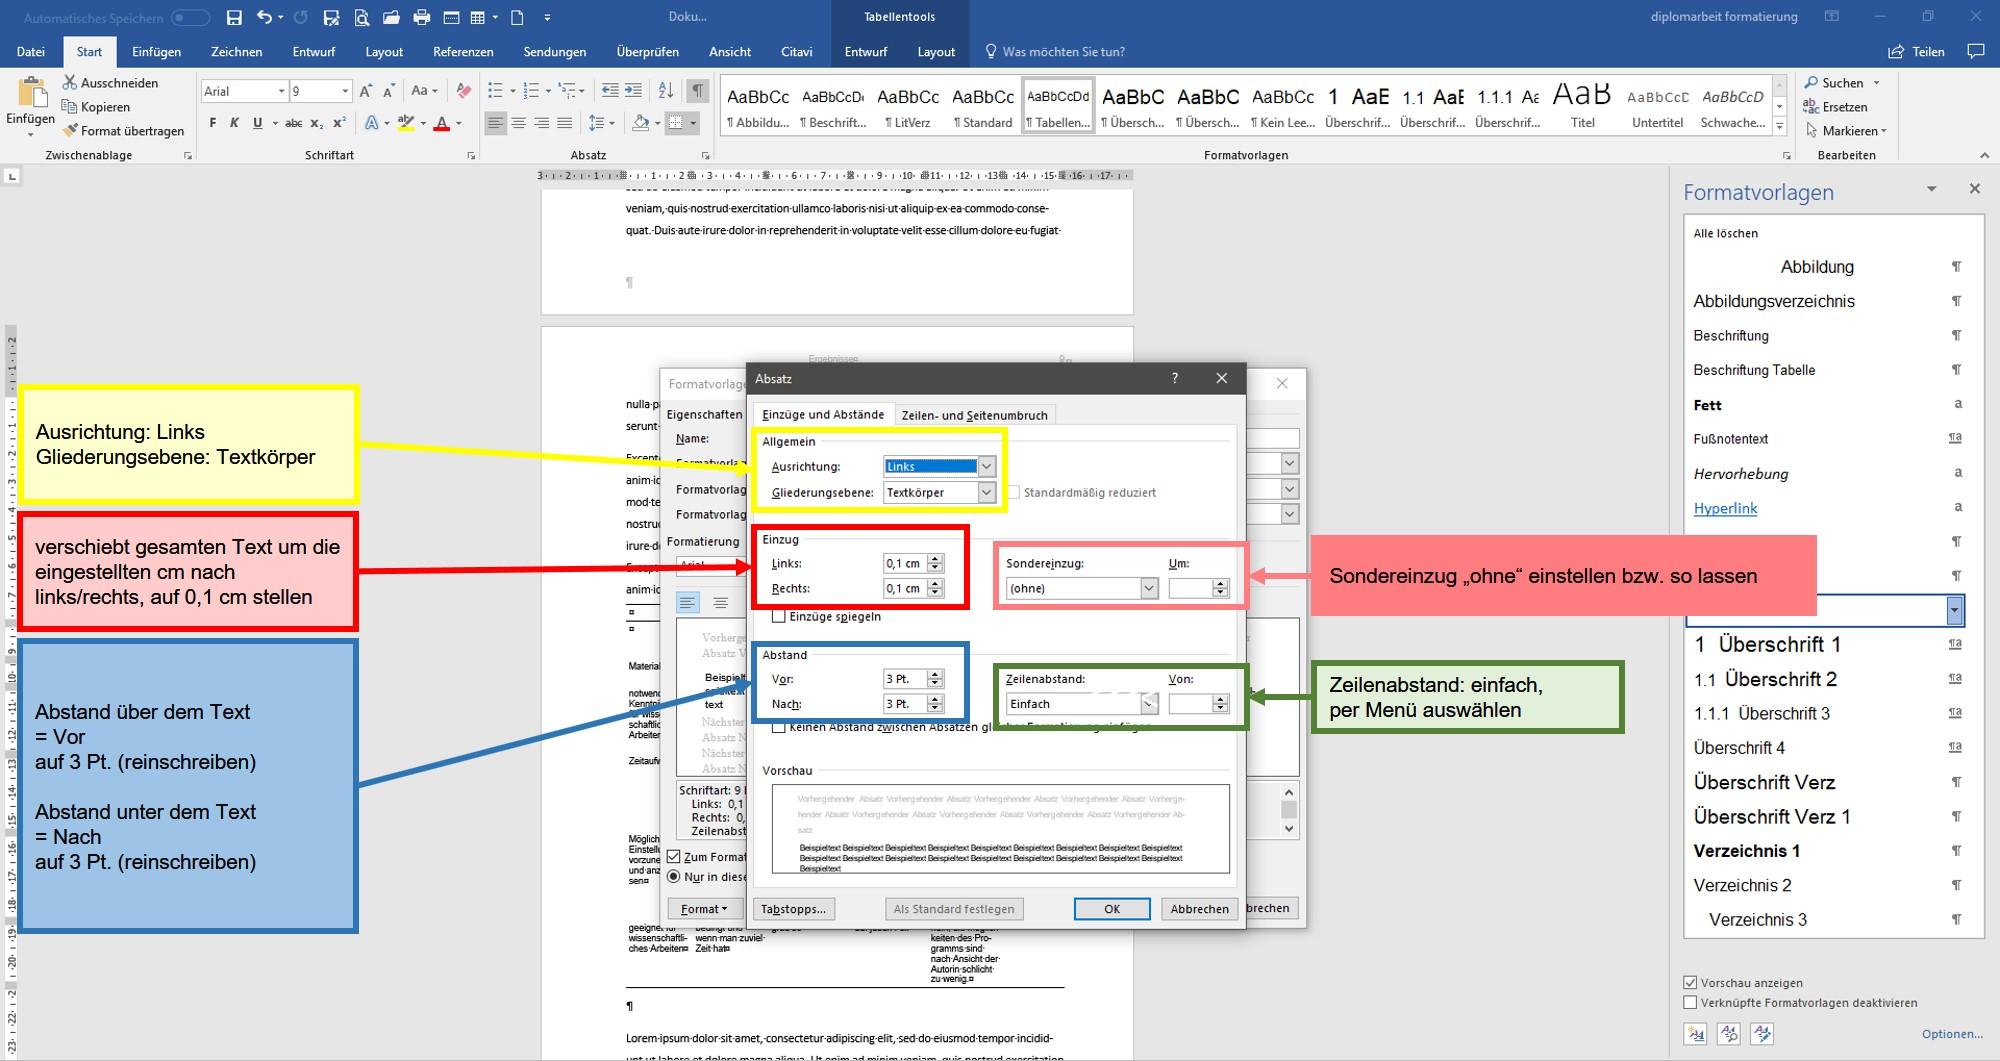Click the save disk icon in the title bar

(x=234, y=17)
